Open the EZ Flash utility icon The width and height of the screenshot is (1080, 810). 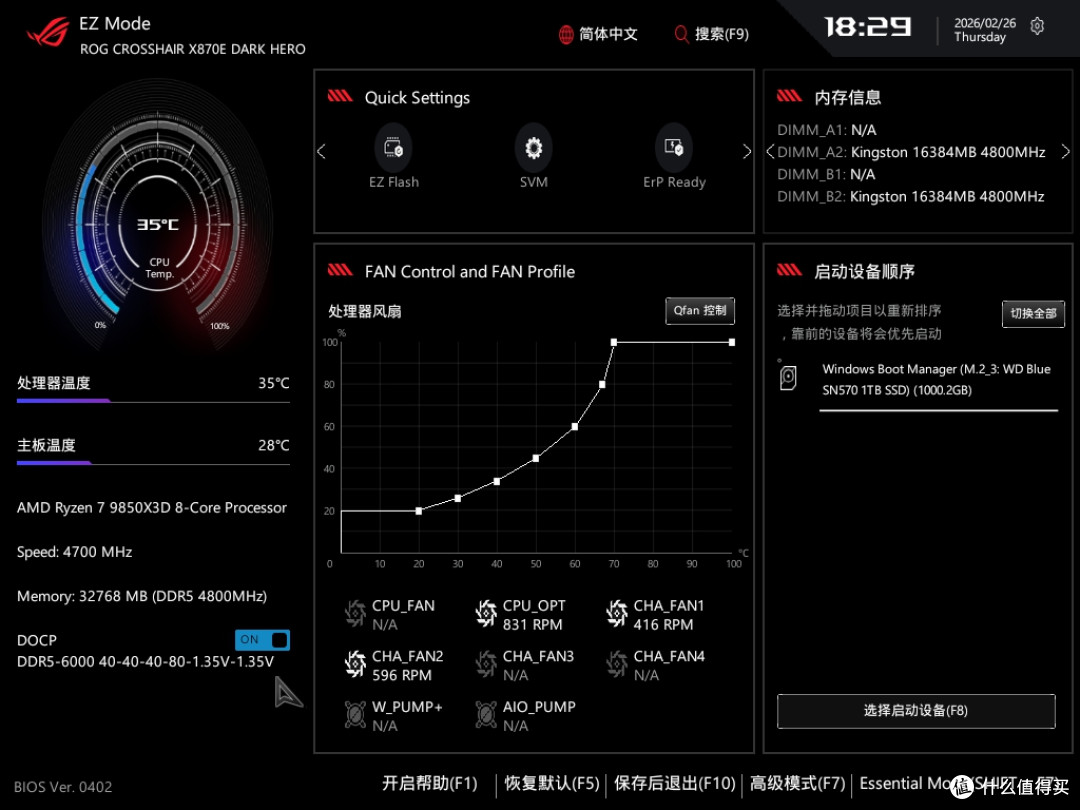(393, 147)
